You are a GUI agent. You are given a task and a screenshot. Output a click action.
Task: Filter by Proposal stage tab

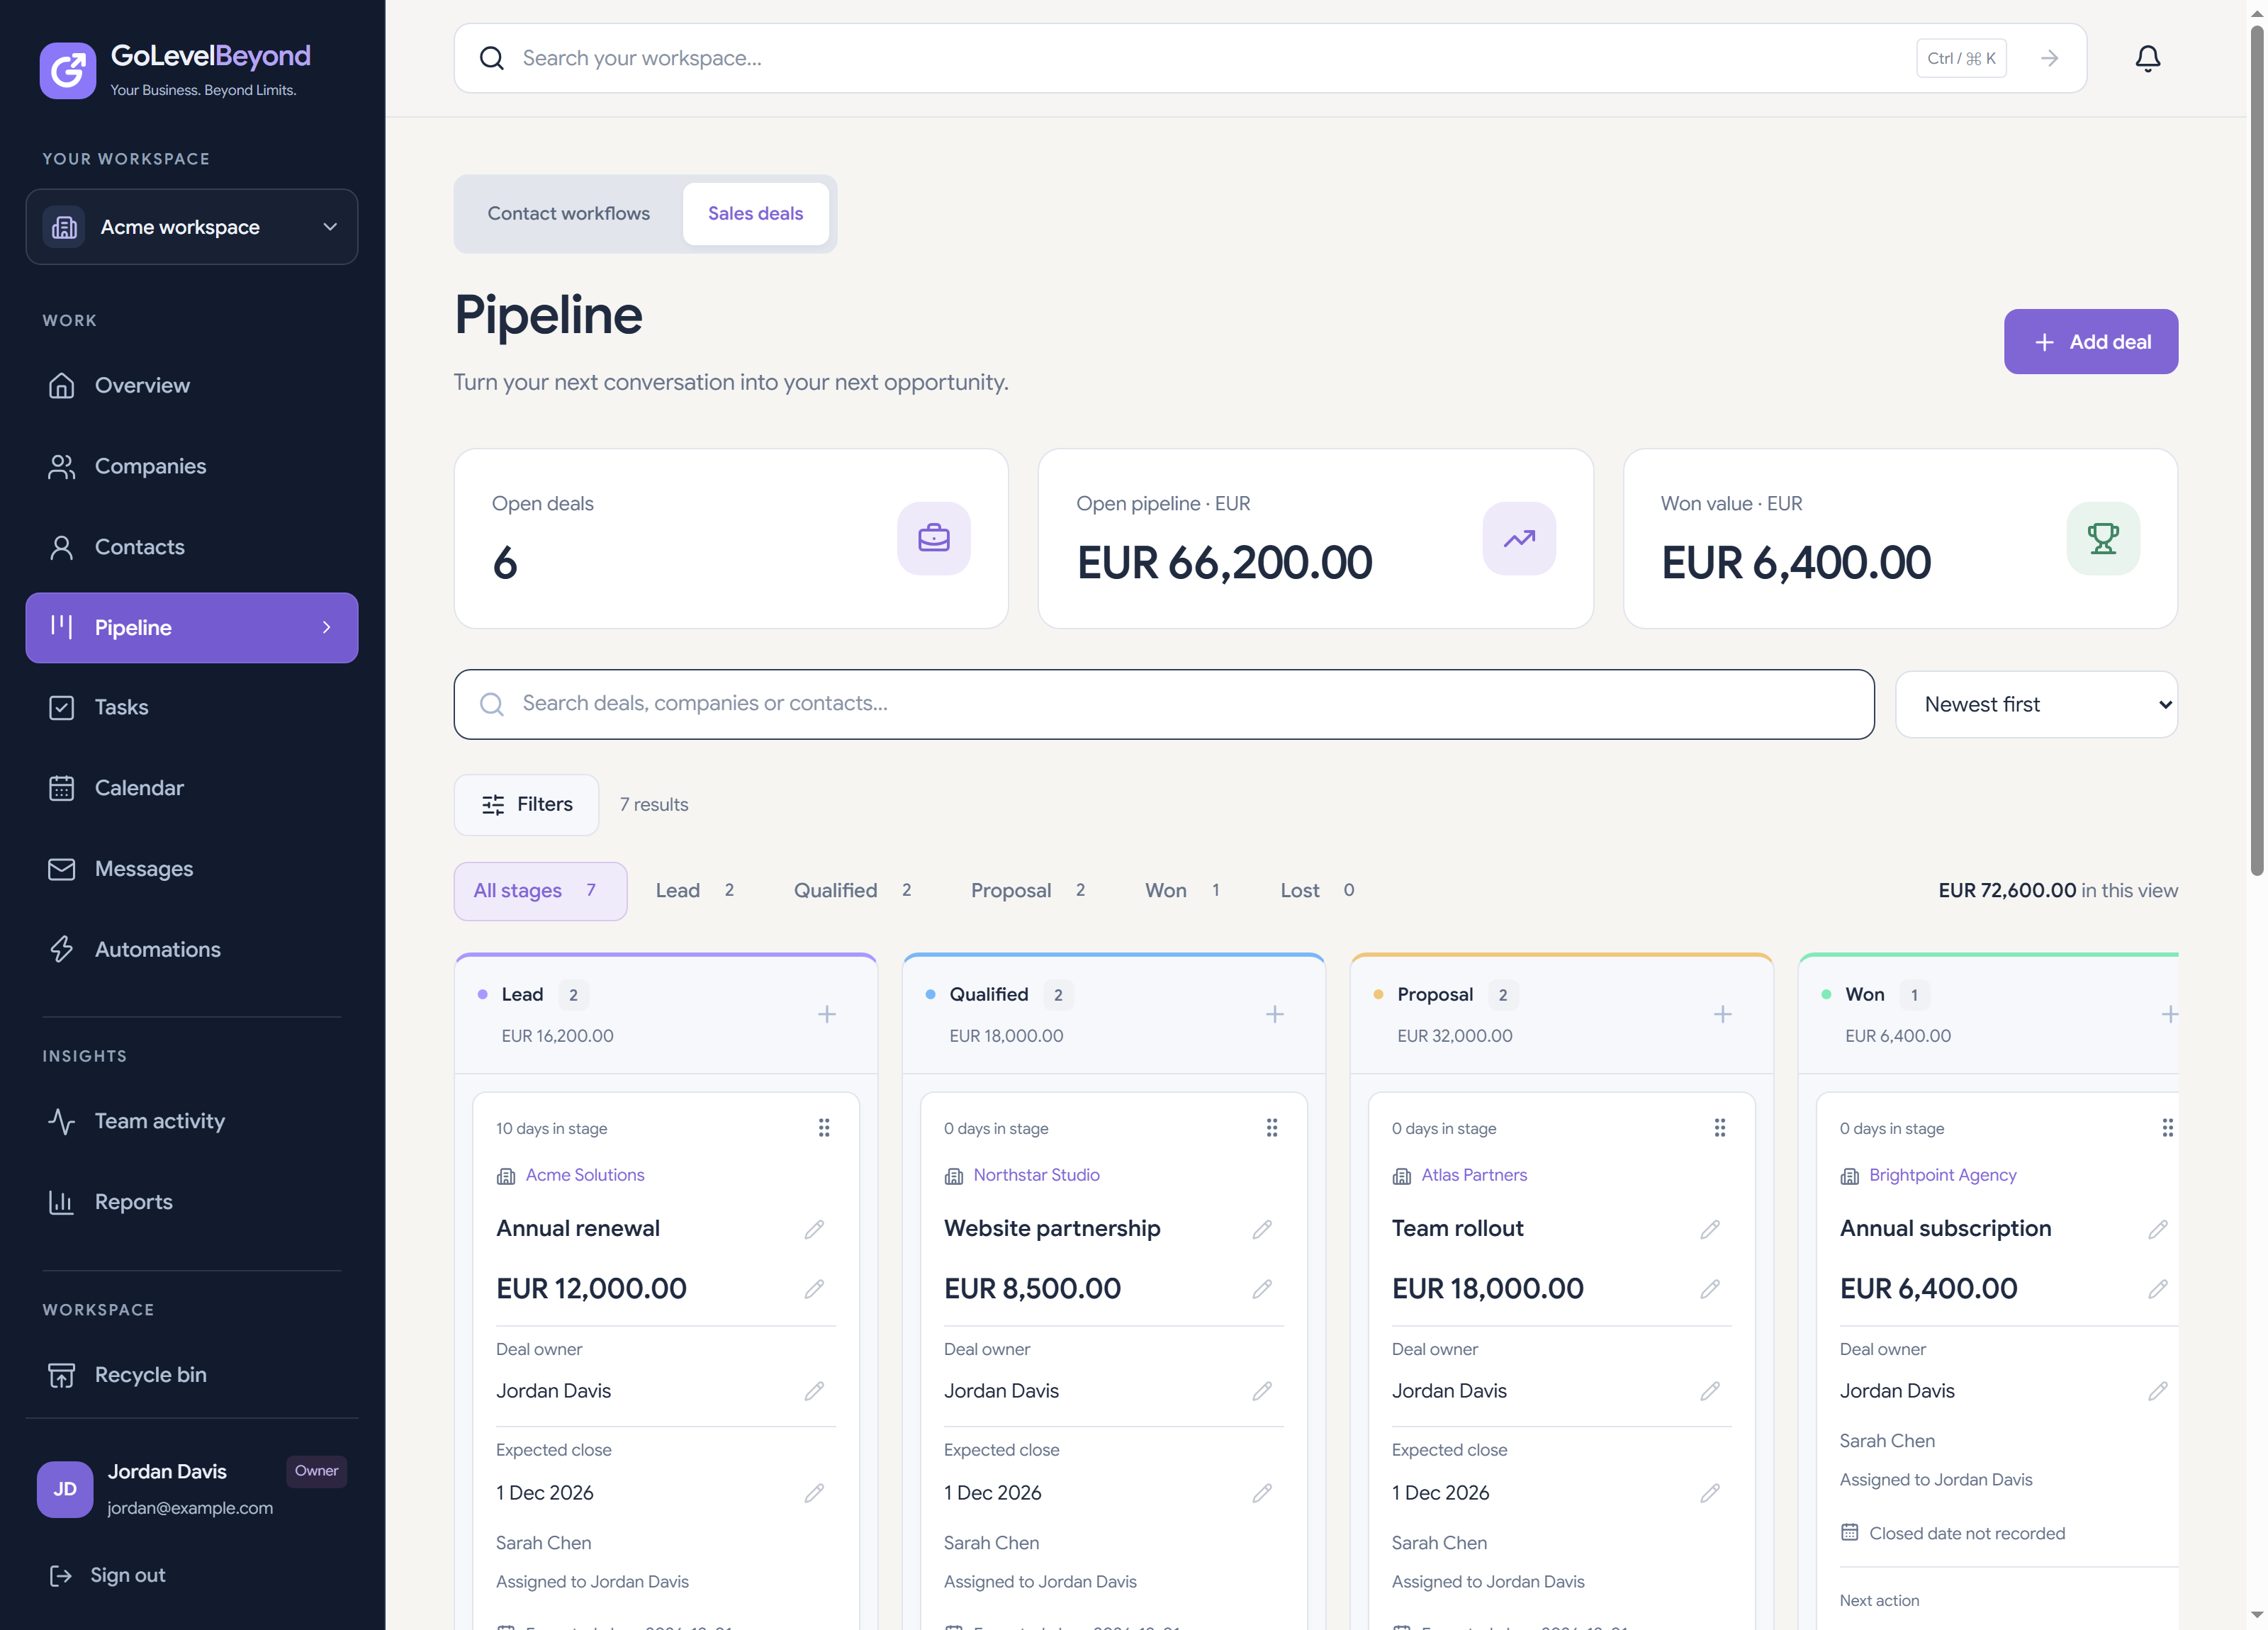coord(1028,891)
